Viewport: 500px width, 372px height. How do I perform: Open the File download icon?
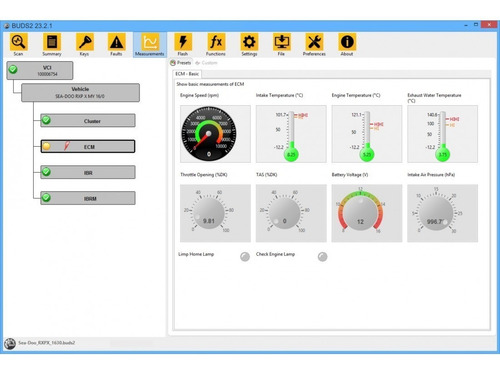(281, 42)
